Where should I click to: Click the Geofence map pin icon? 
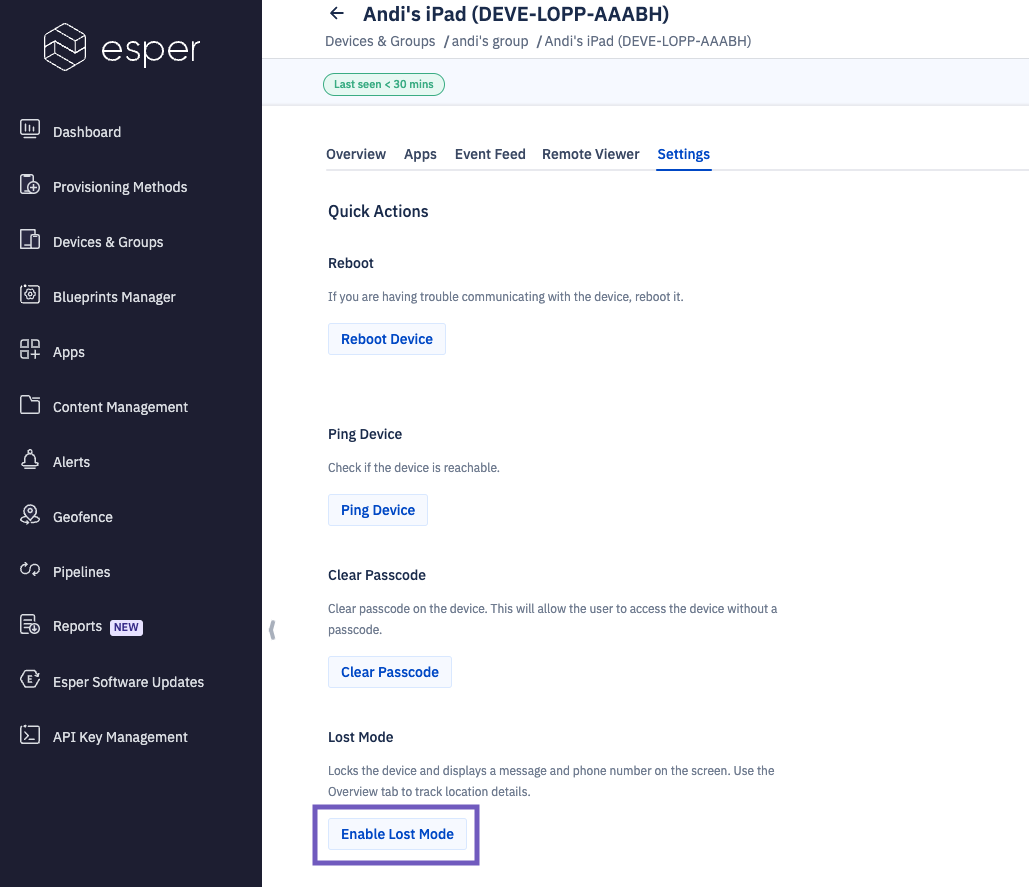pos(30,514)
